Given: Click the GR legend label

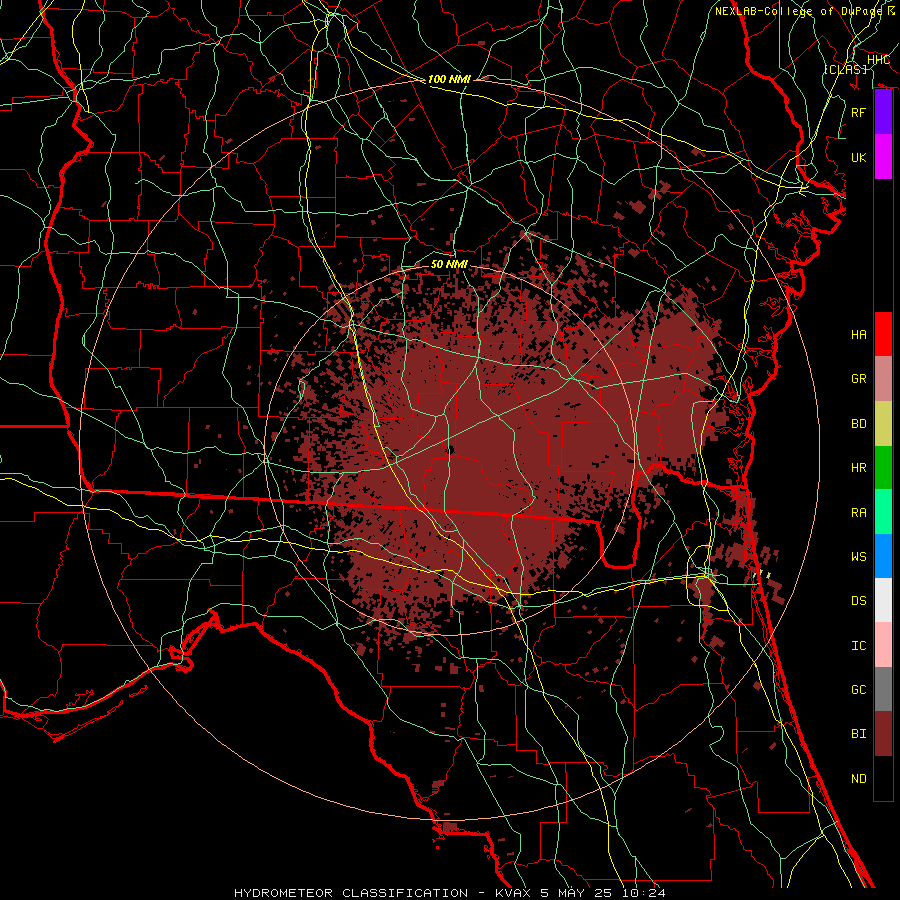Looking at the screenshot, I should (x=859, y=379).
